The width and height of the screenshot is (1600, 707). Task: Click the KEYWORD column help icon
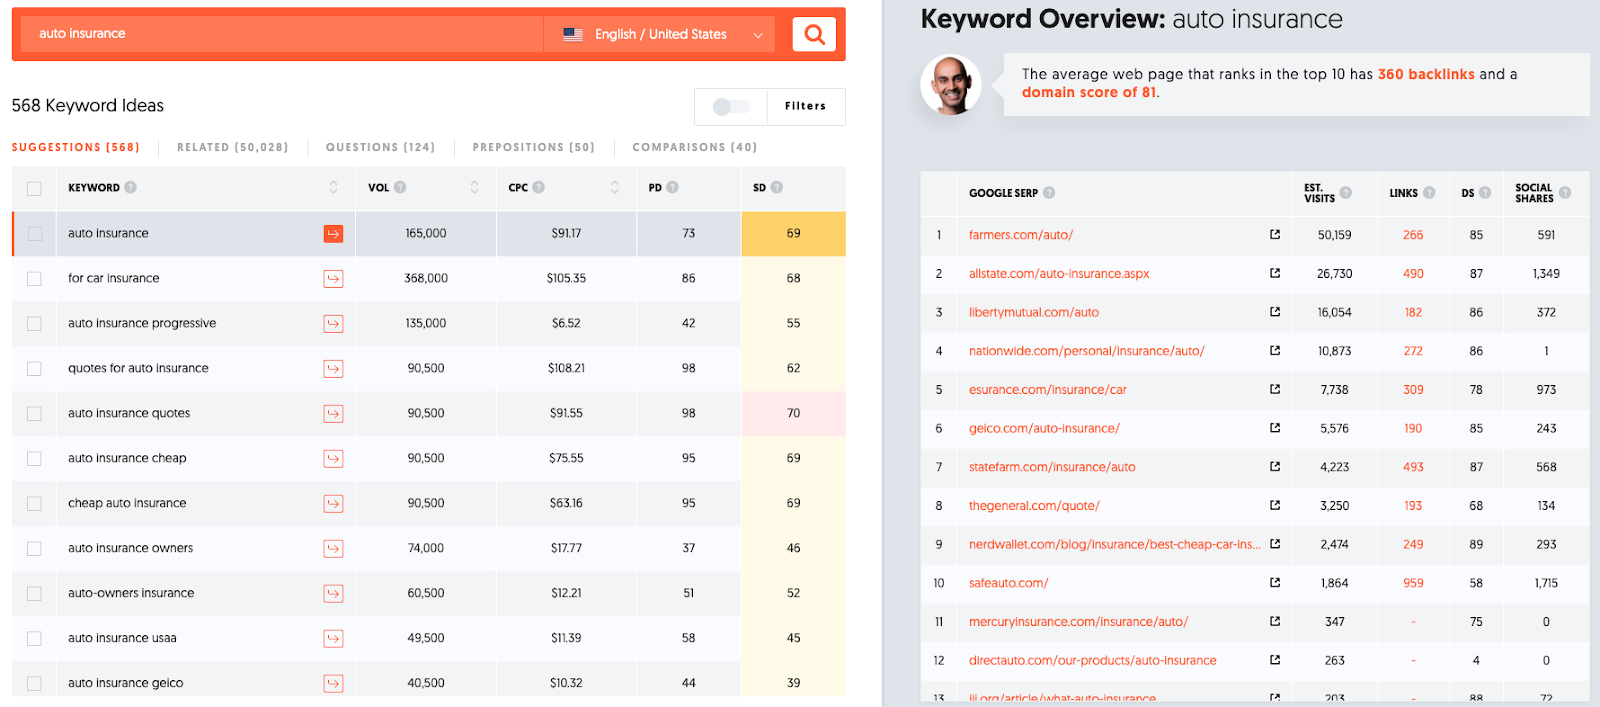pos(131,187)
